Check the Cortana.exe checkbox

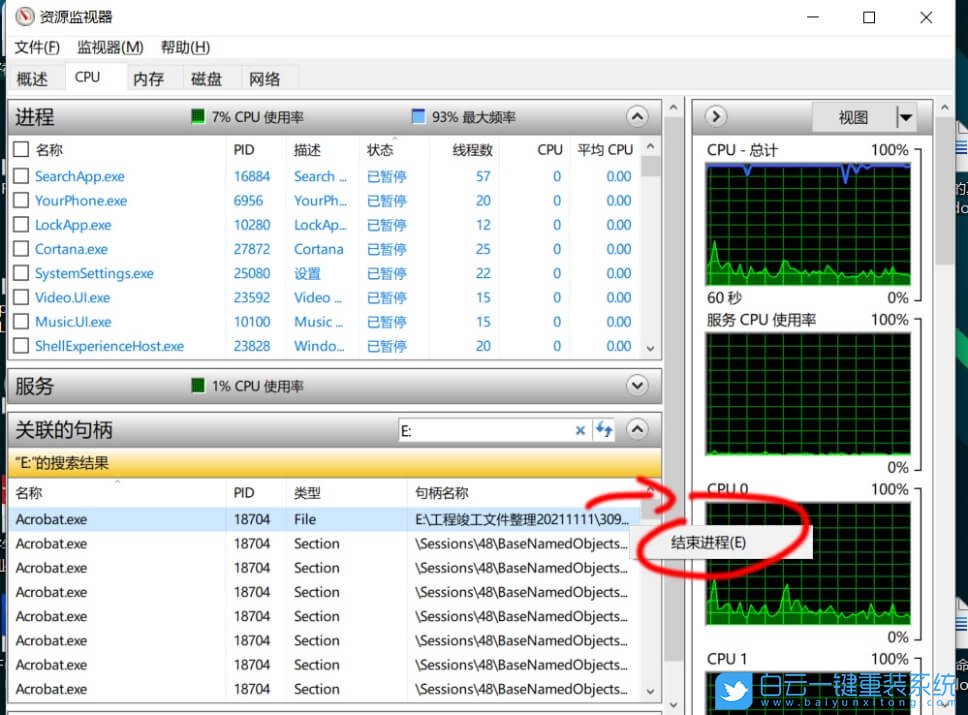(20, 249)
